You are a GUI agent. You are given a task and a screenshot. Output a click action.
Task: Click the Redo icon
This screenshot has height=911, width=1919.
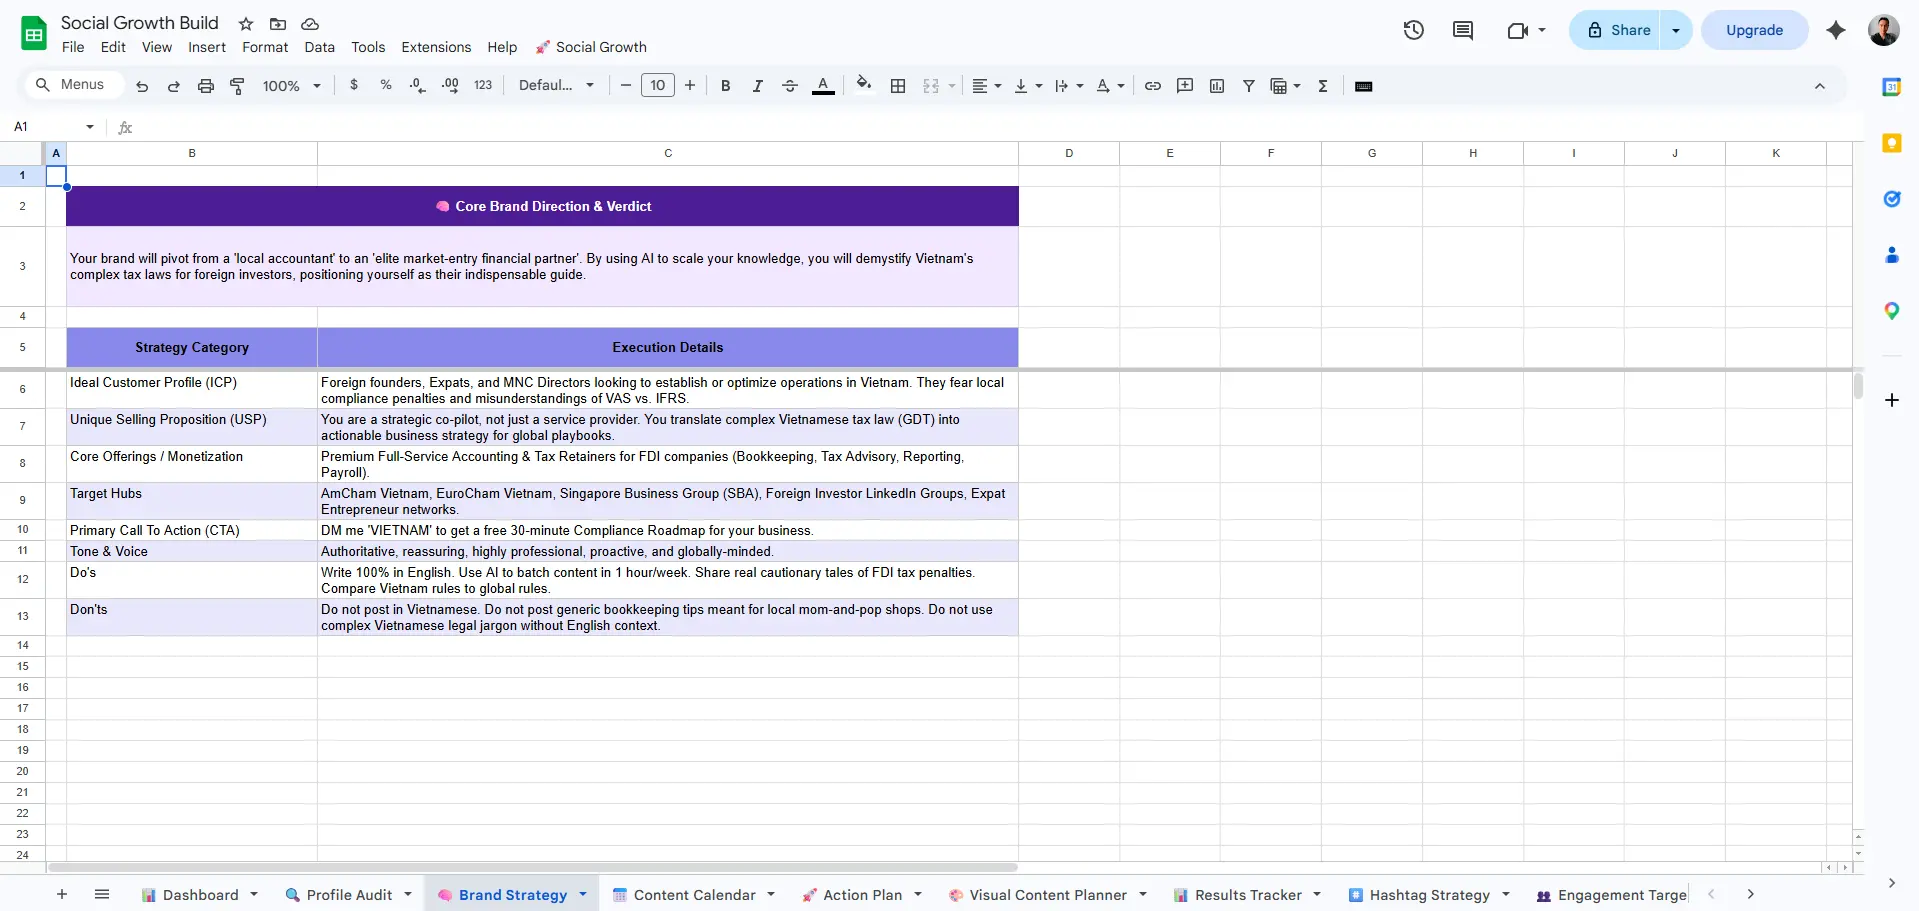(x=174, y=86)
